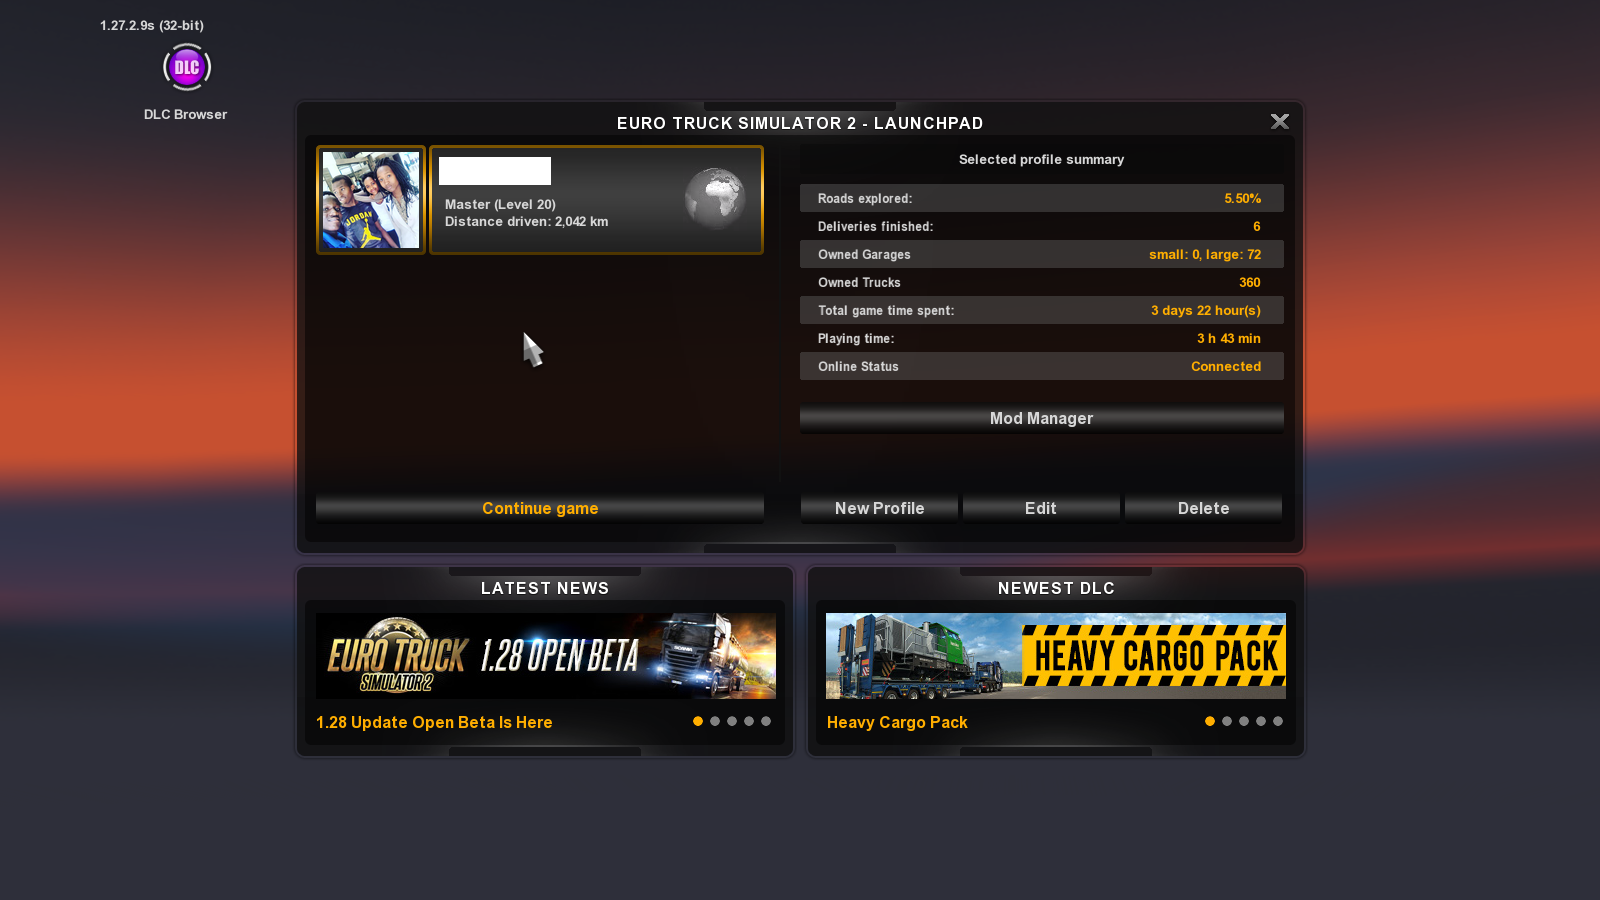Open the DLC Browser icon
The height and width of the screenshot is (900, 1600).
pyautogui.click(x=187, y=67)
